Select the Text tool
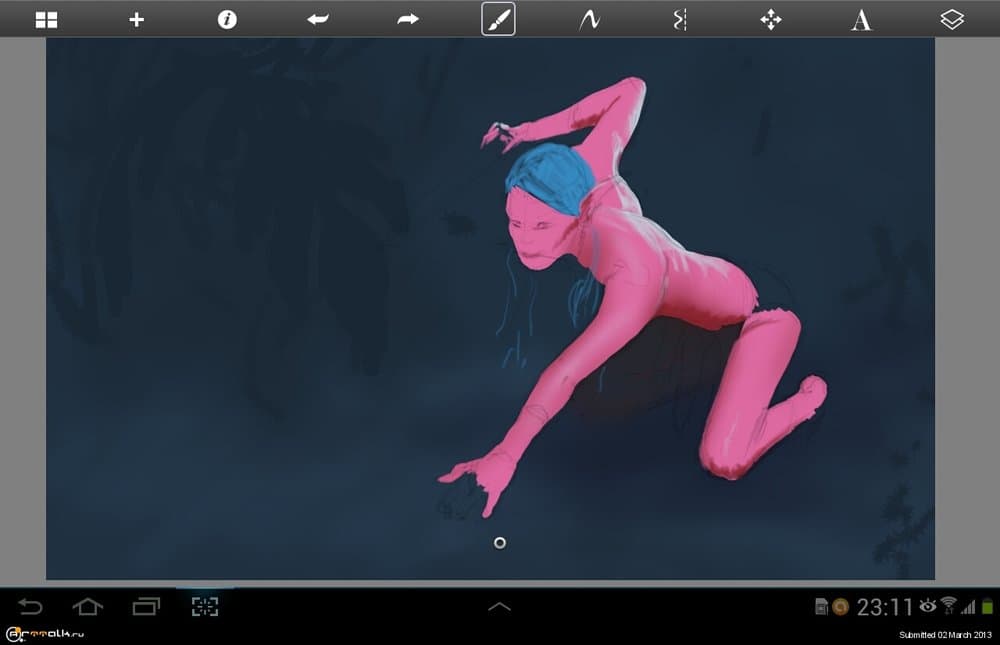This screenshot has width=1000, height=645. pos(860,18)
